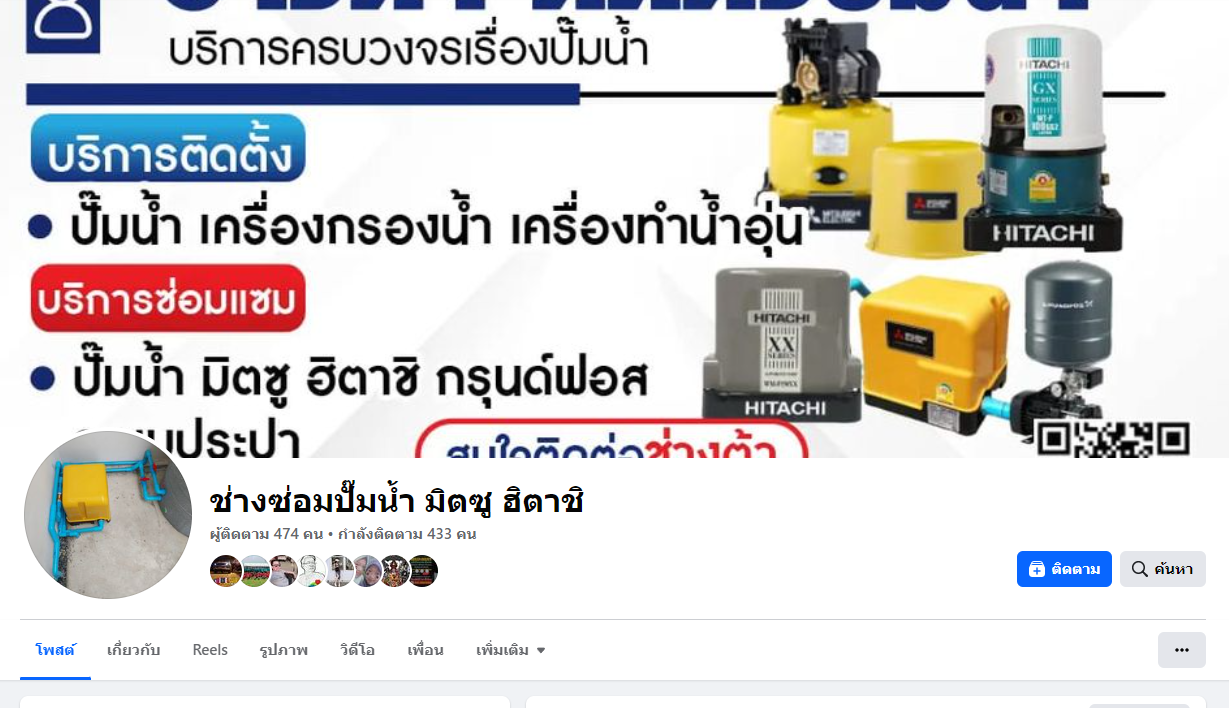Click the follow button ติดตาม
1229x708 pixels.
coord(1064,569)
